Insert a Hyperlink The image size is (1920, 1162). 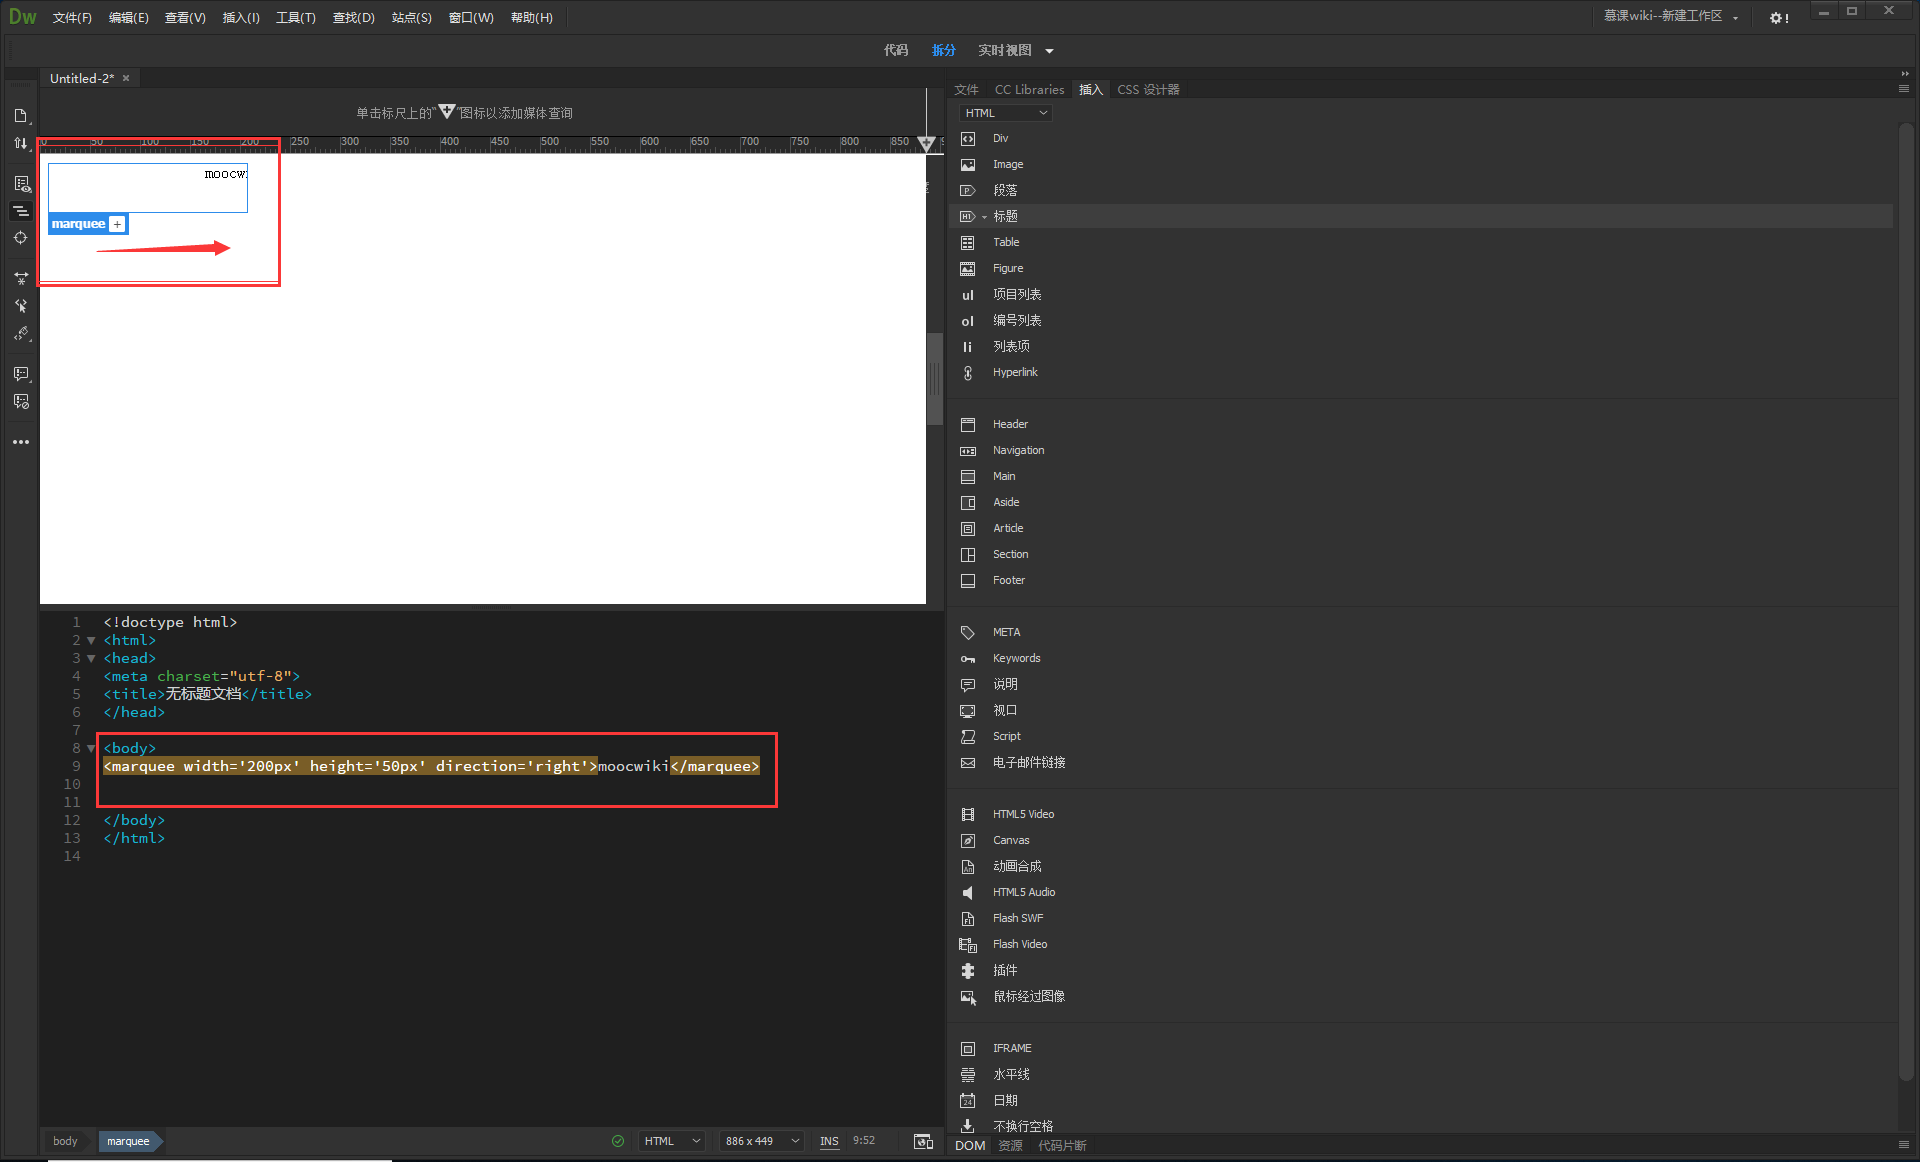(x=1015, y=372)
